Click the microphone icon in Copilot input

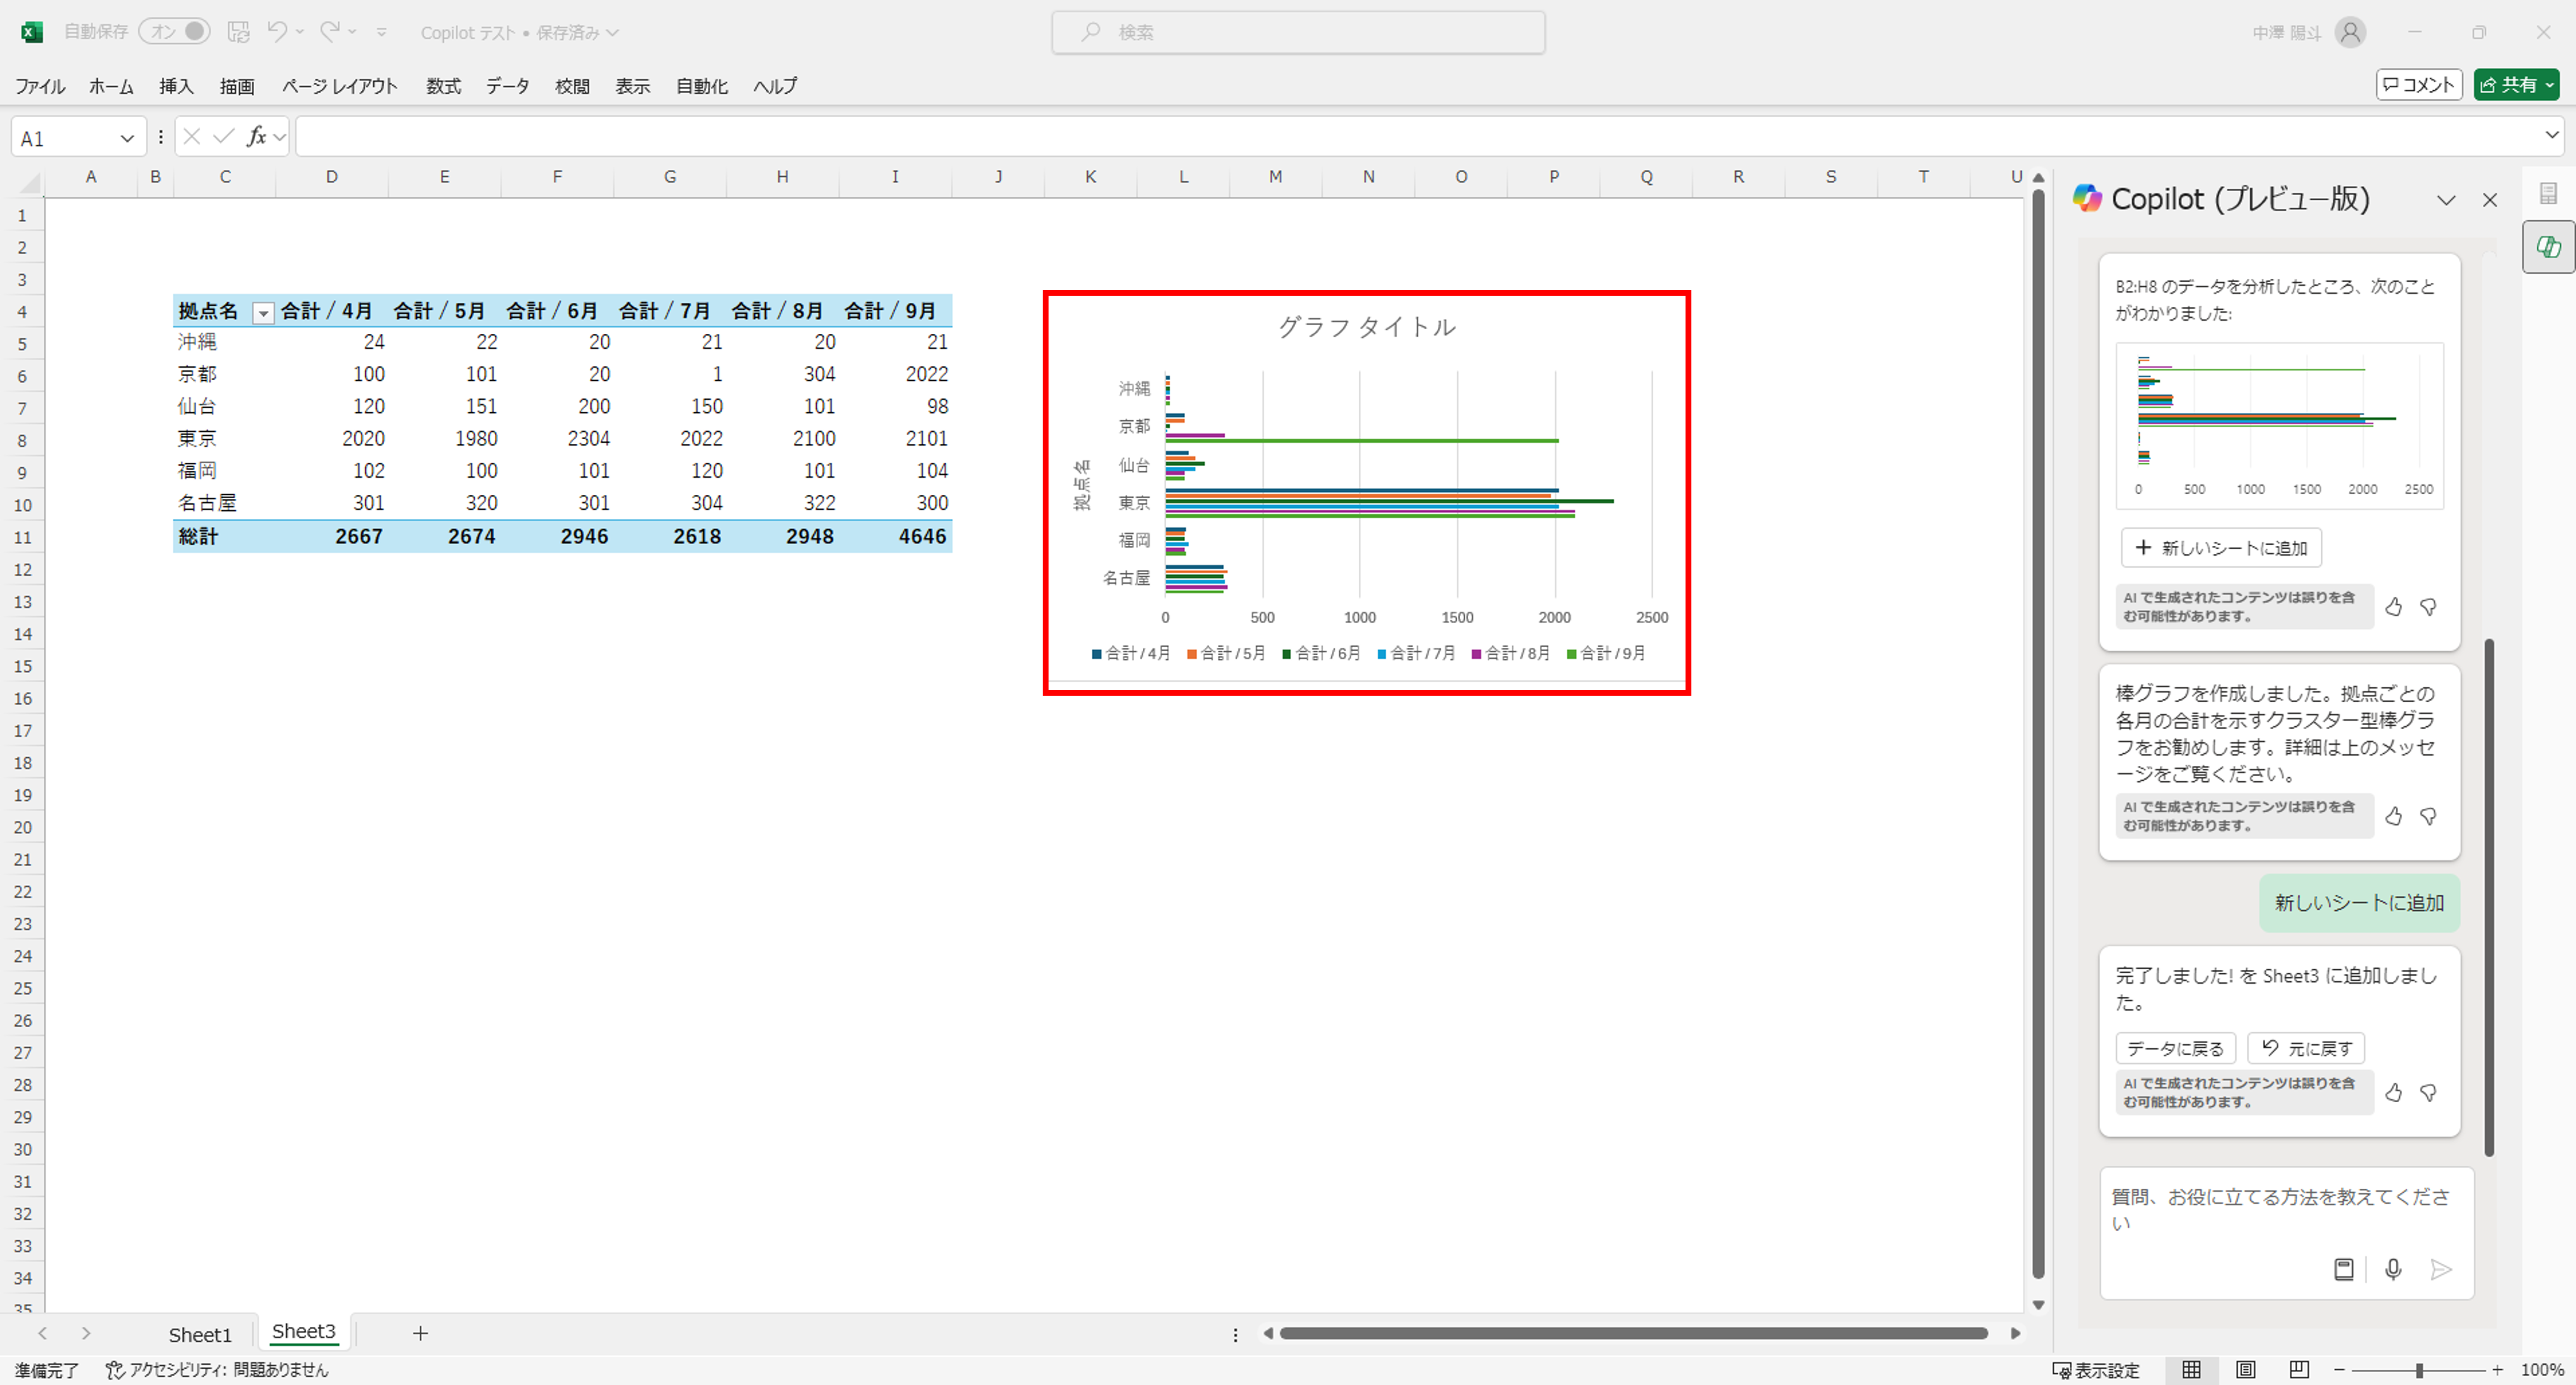pos(2392,1269)
